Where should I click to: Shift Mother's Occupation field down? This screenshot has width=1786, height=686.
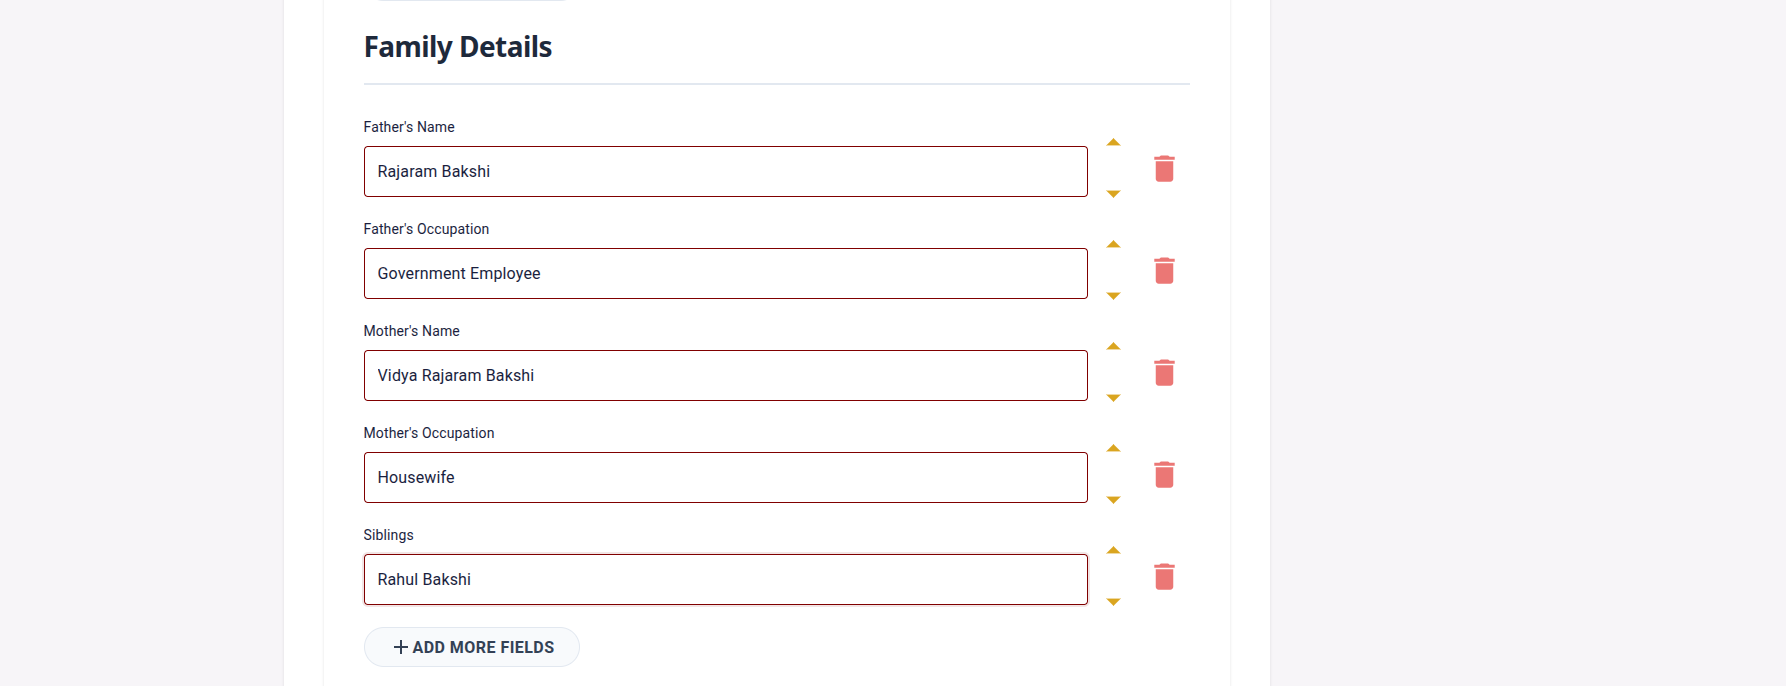(1113, 500)
